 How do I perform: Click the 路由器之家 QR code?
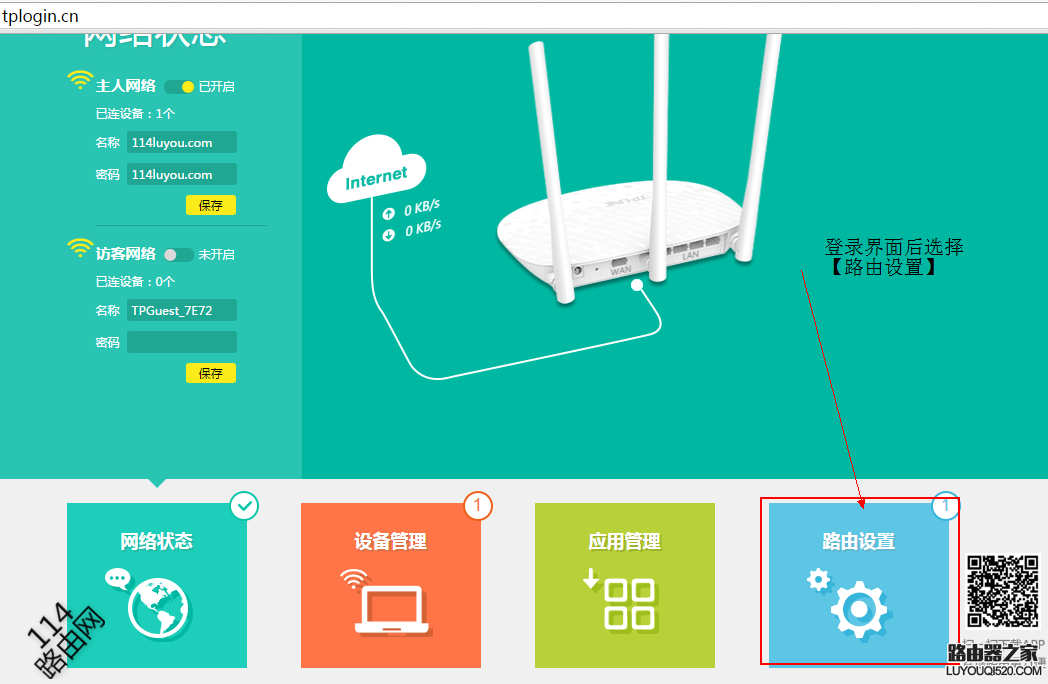1003,590
